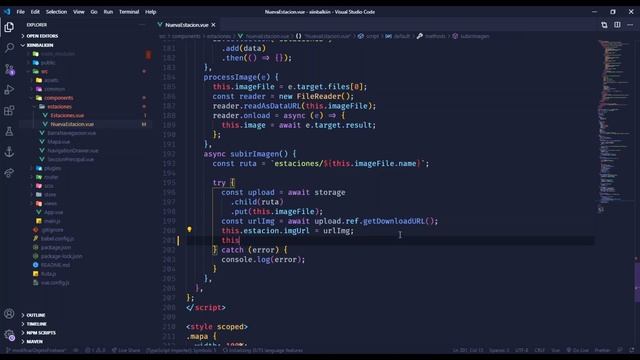Viewport: 640px width, 360px height.
Task: Select the NuevaEstacion.vue editor tab
Action: coord(187,25)
